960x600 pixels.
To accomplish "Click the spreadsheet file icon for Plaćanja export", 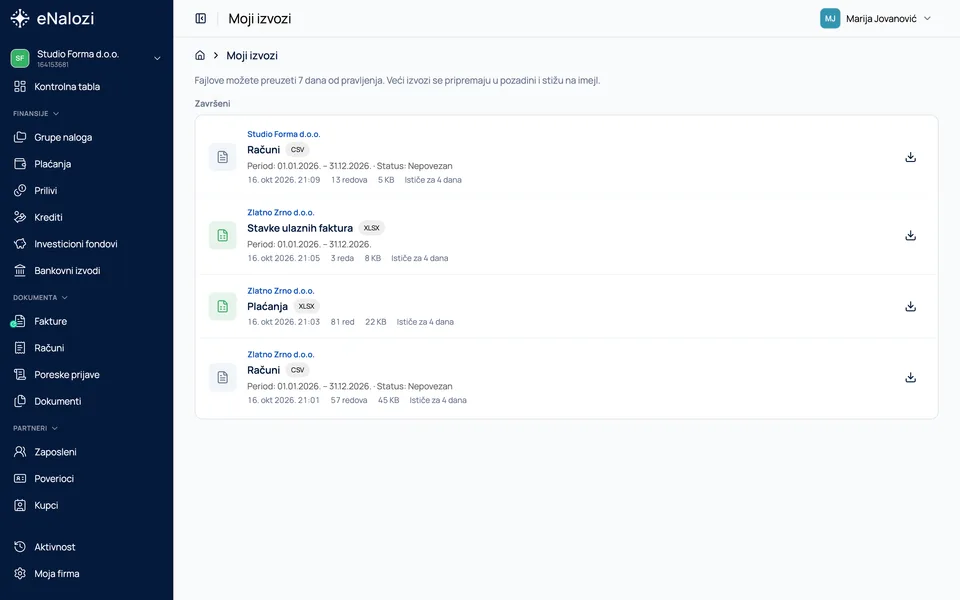I will [x=222, y=306].
